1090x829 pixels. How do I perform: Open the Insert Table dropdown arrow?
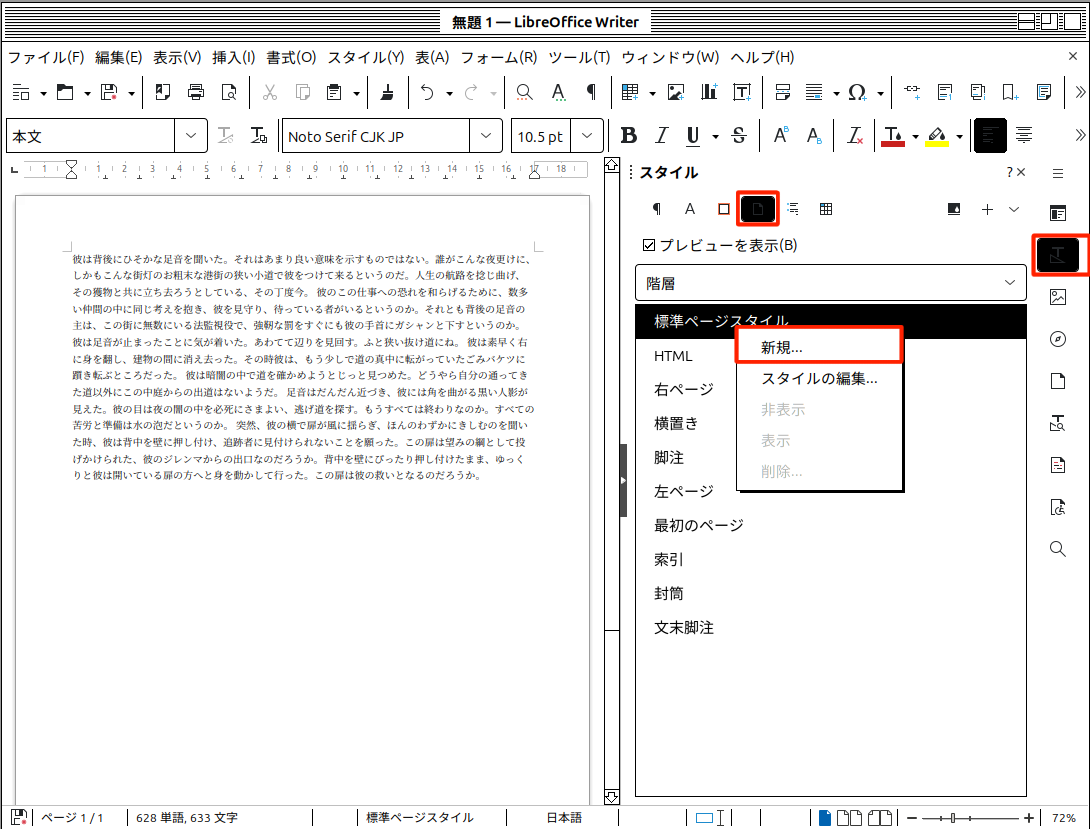click(652, 93)
